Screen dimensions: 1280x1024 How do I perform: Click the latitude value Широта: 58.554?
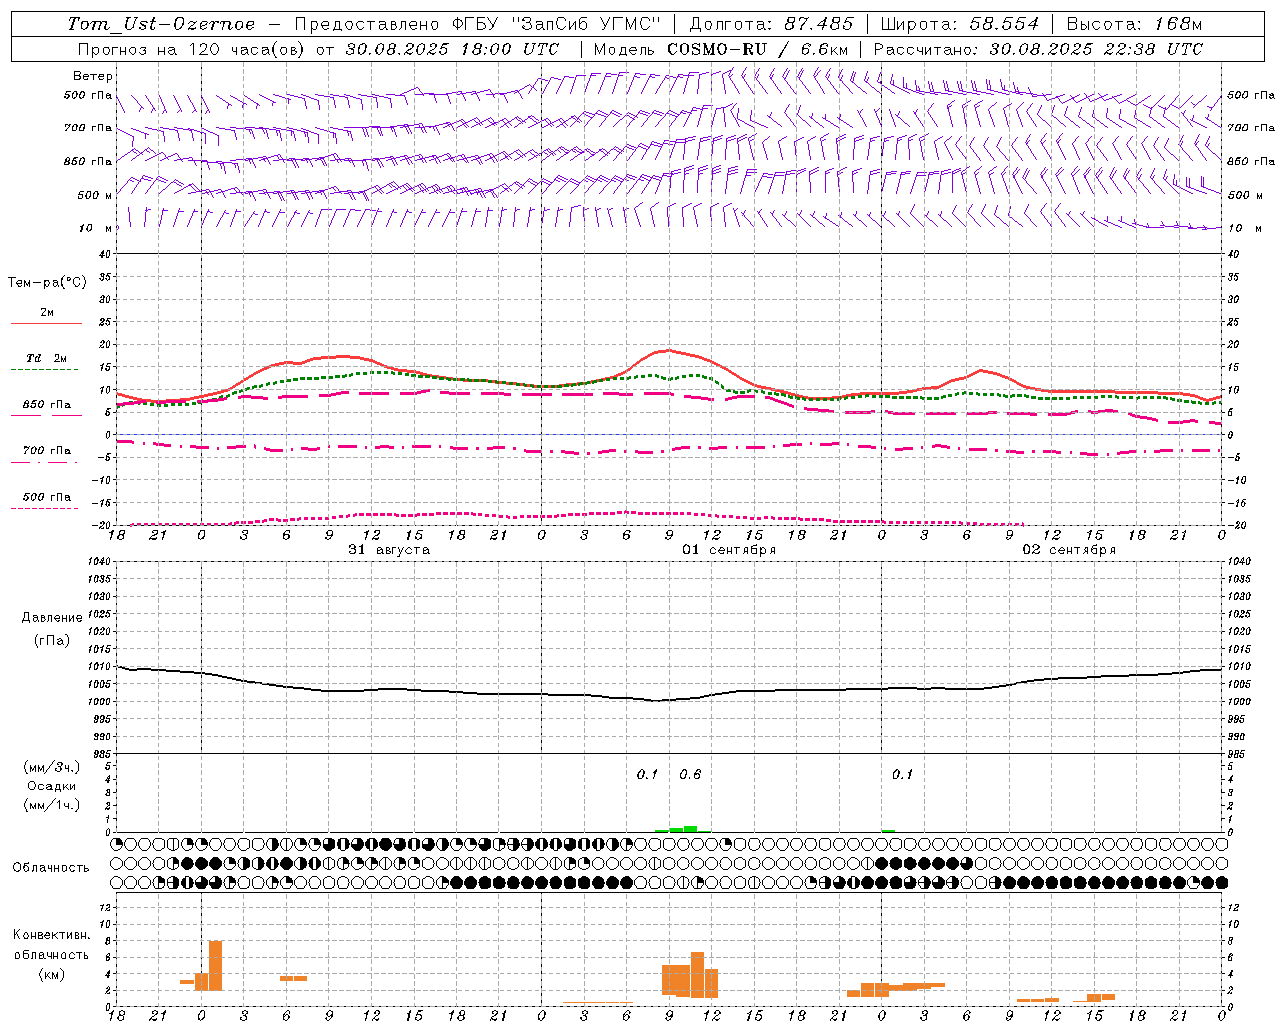click(959, 24)
